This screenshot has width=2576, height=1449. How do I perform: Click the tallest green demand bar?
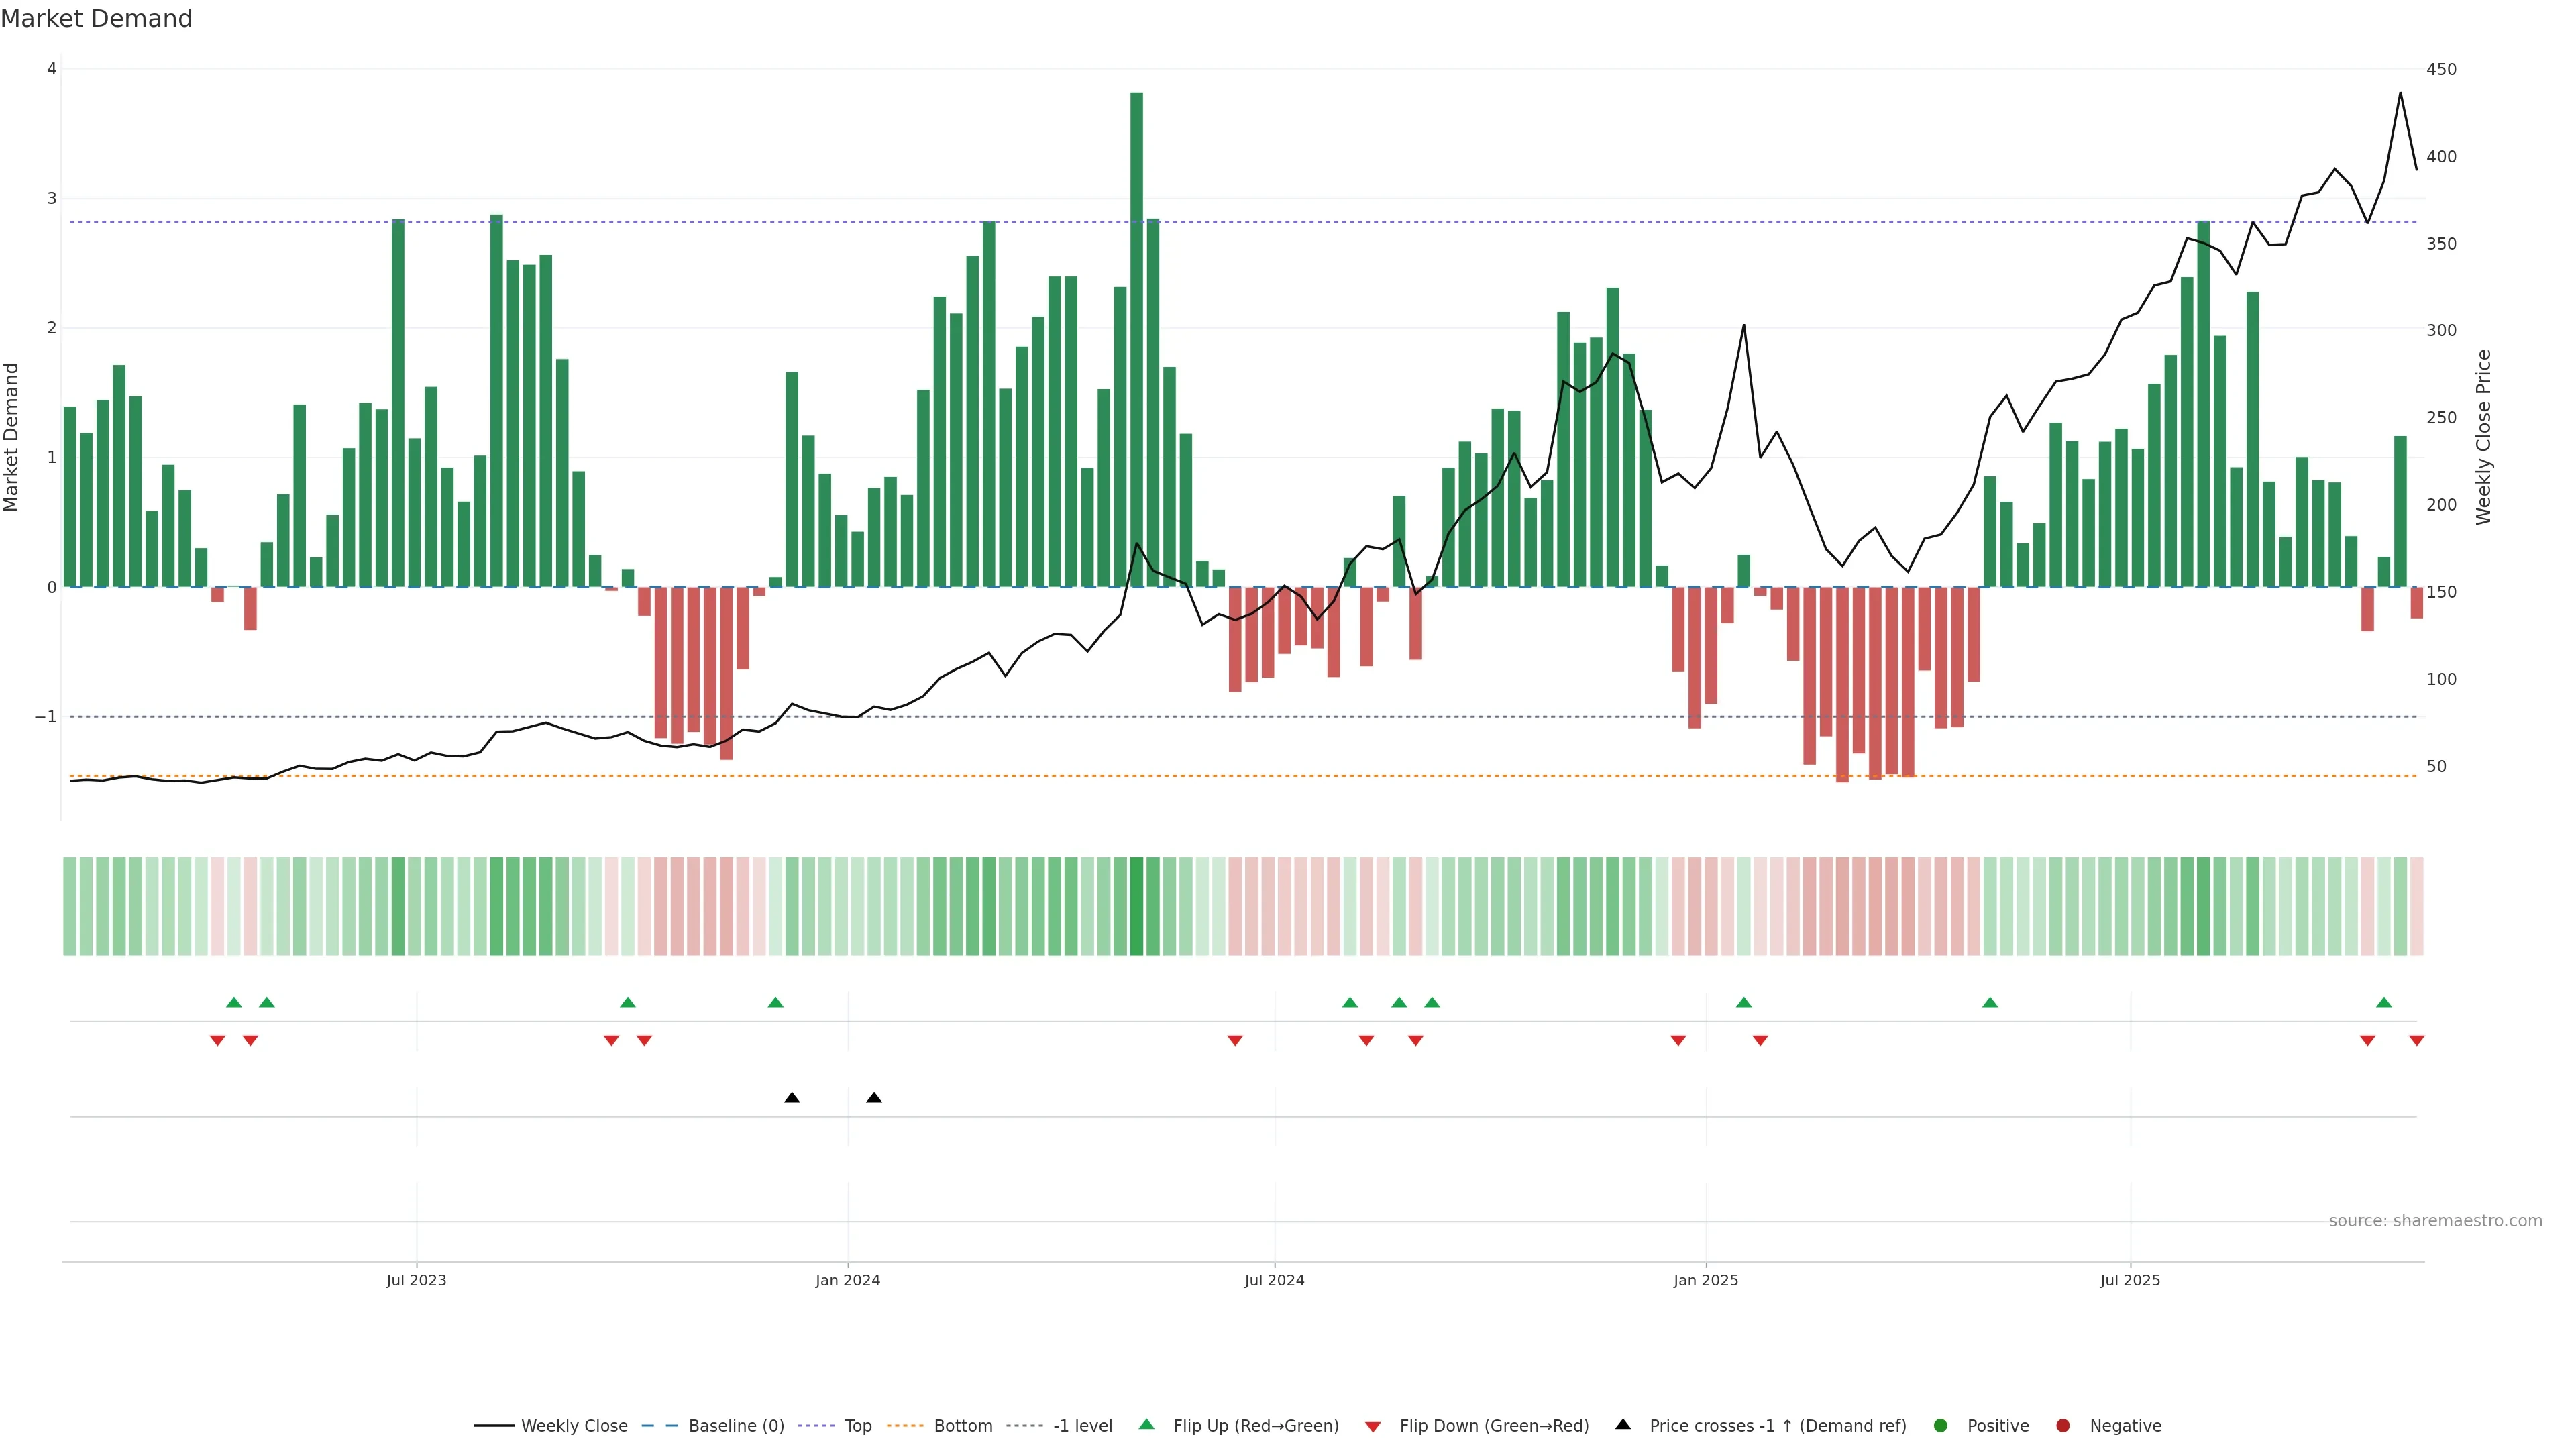(1136, 340)
